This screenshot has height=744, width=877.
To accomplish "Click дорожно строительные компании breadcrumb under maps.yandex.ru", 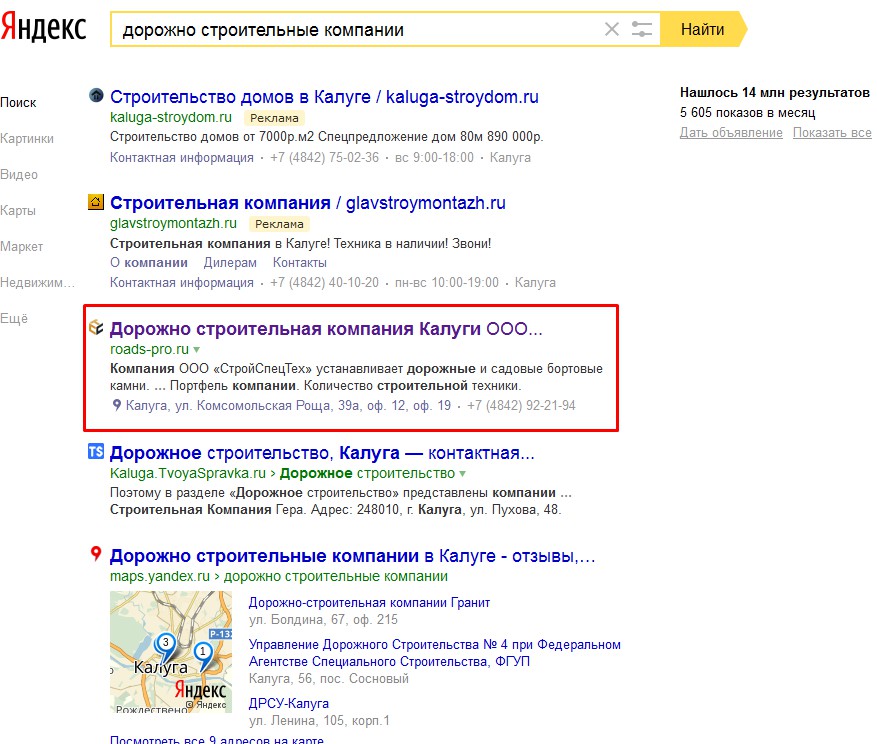I will (336, 576).
